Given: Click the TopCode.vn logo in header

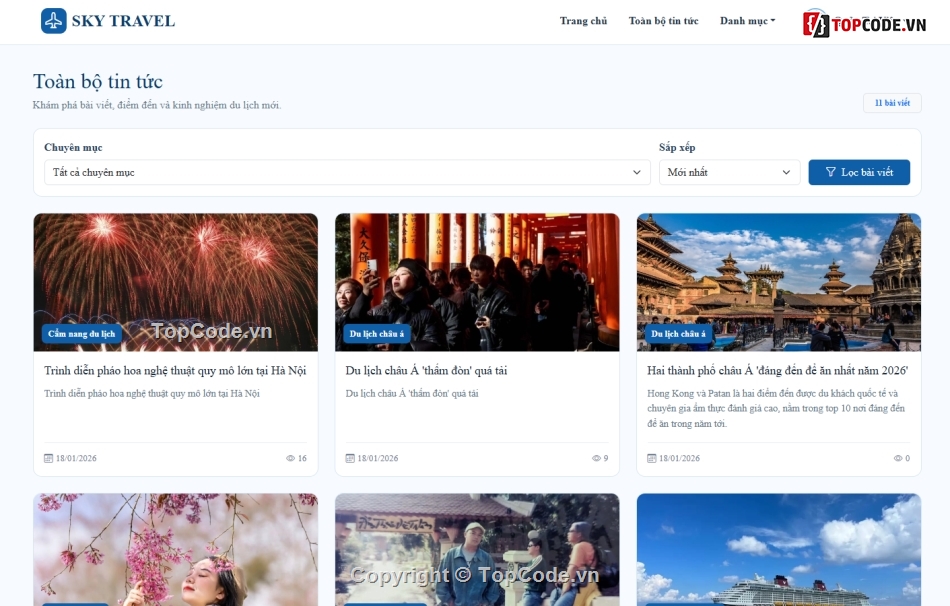Looking at the screenshot, I should point(865,24).
